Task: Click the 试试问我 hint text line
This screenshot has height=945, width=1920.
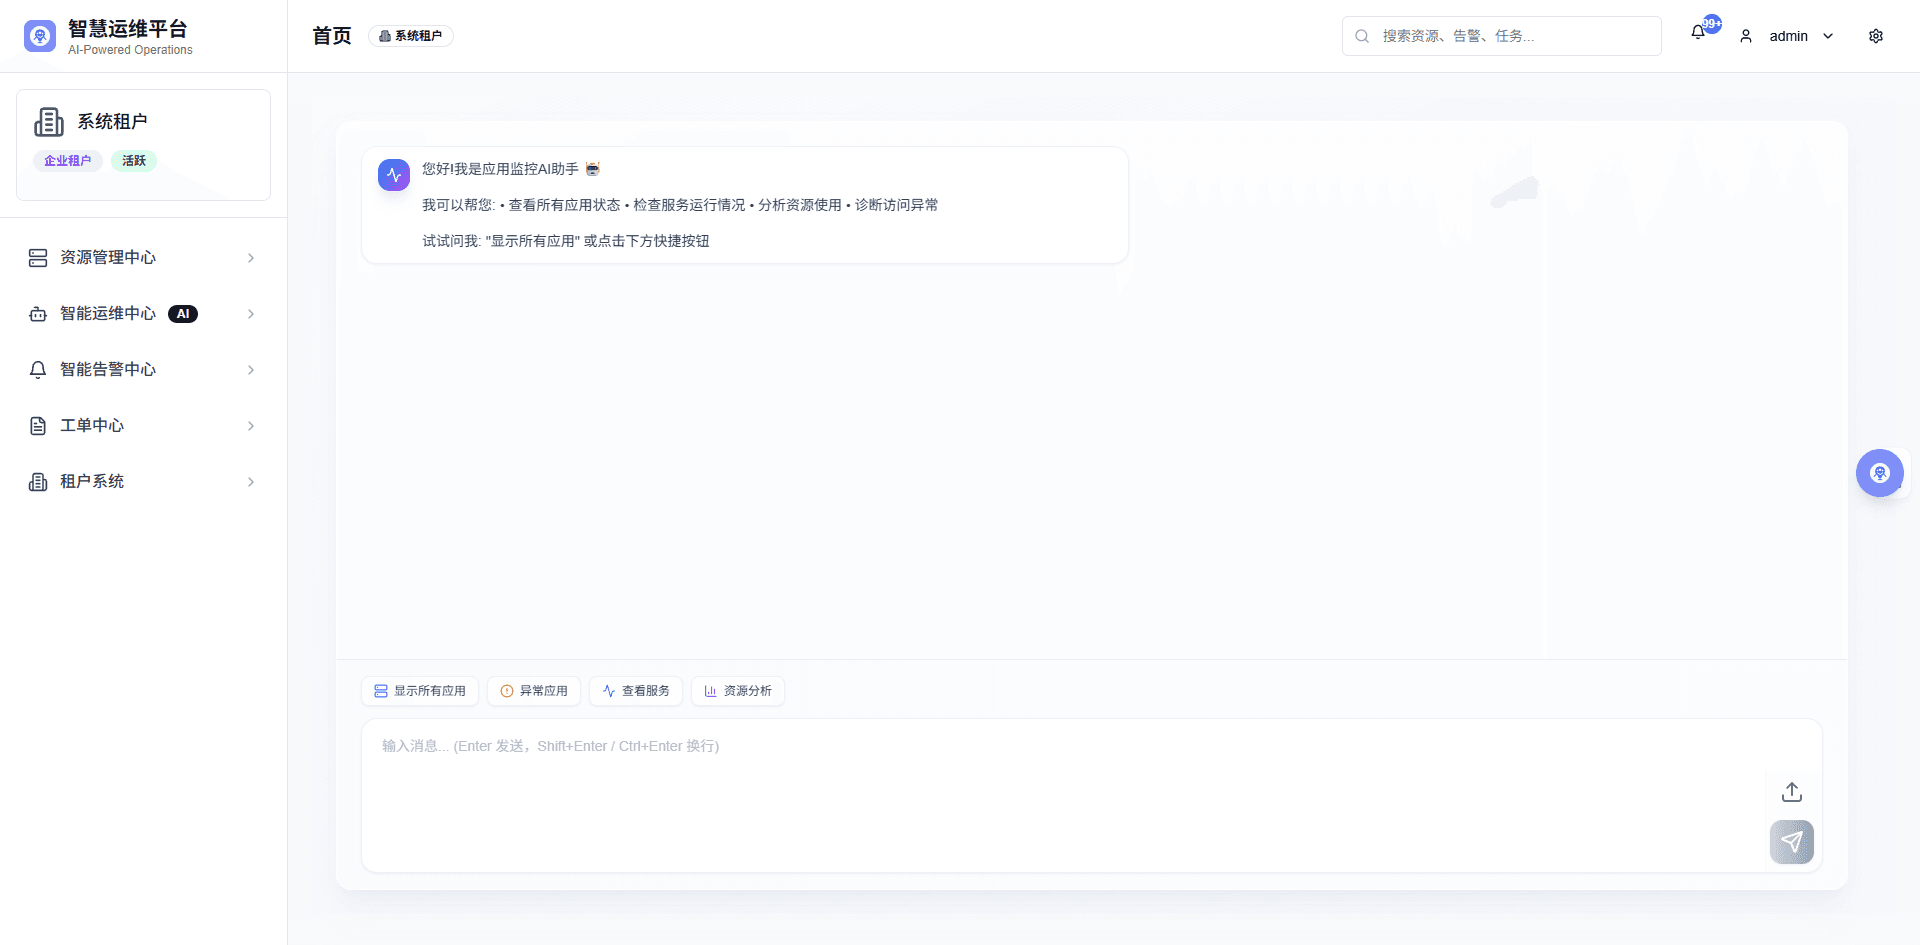Action: 566,241
